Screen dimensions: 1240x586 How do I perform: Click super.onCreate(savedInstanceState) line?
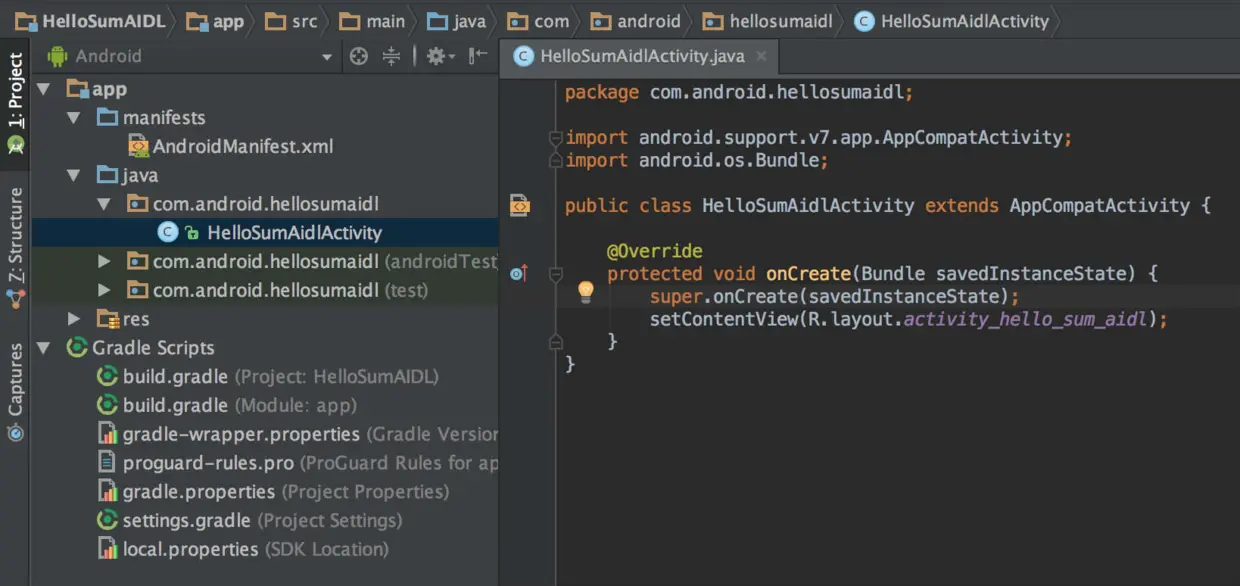pyautogui.click(x=834, y=297)
